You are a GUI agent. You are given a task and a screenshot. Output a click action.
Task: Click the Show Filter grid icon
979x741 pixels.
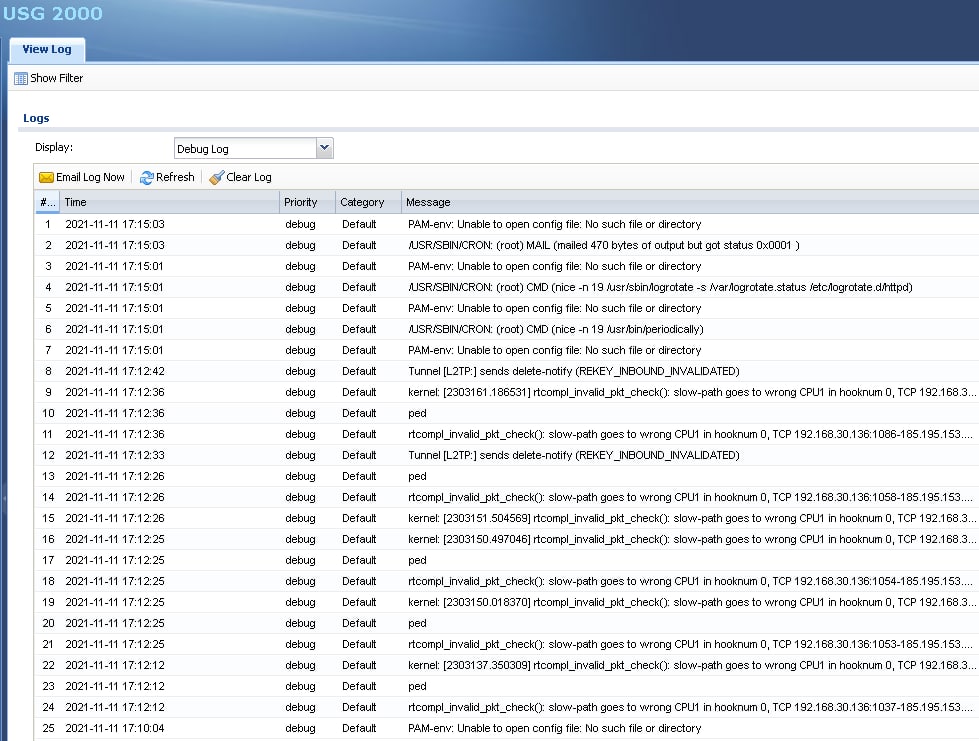20,78
